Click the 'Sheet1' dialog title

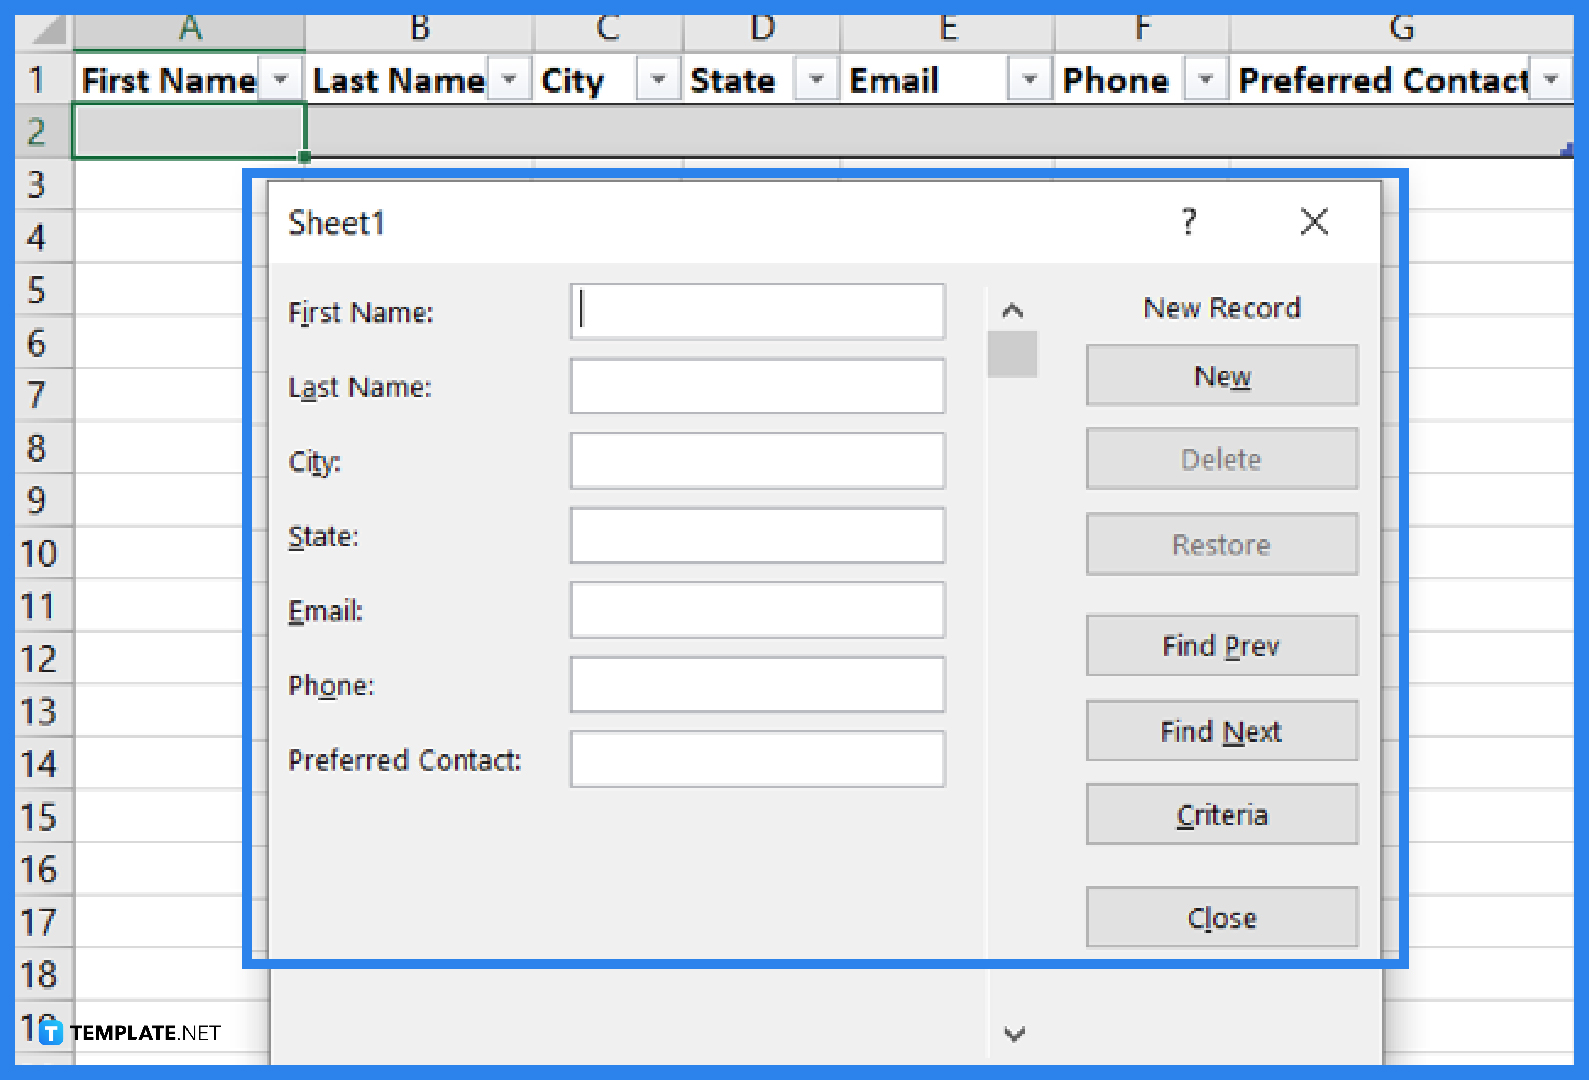coord(336,222)
